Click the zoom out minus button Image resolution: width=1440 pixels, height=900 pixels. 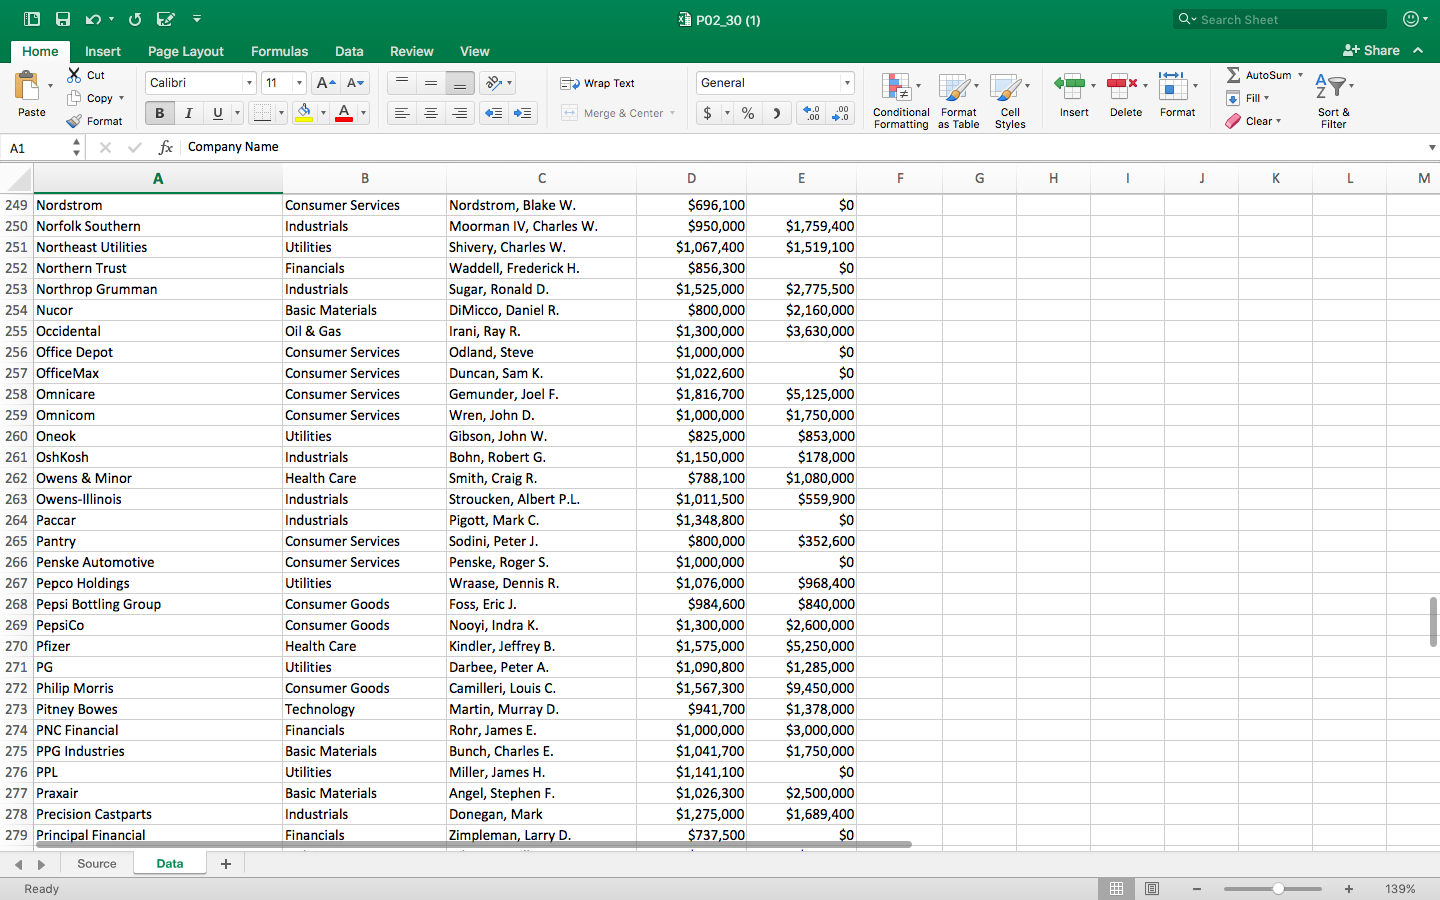[x=1197, y=889]
